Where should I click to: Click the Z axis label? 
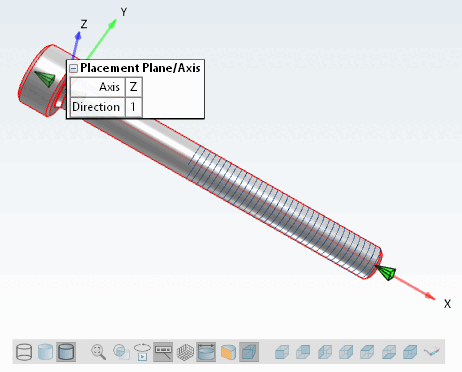pos(84,24)
